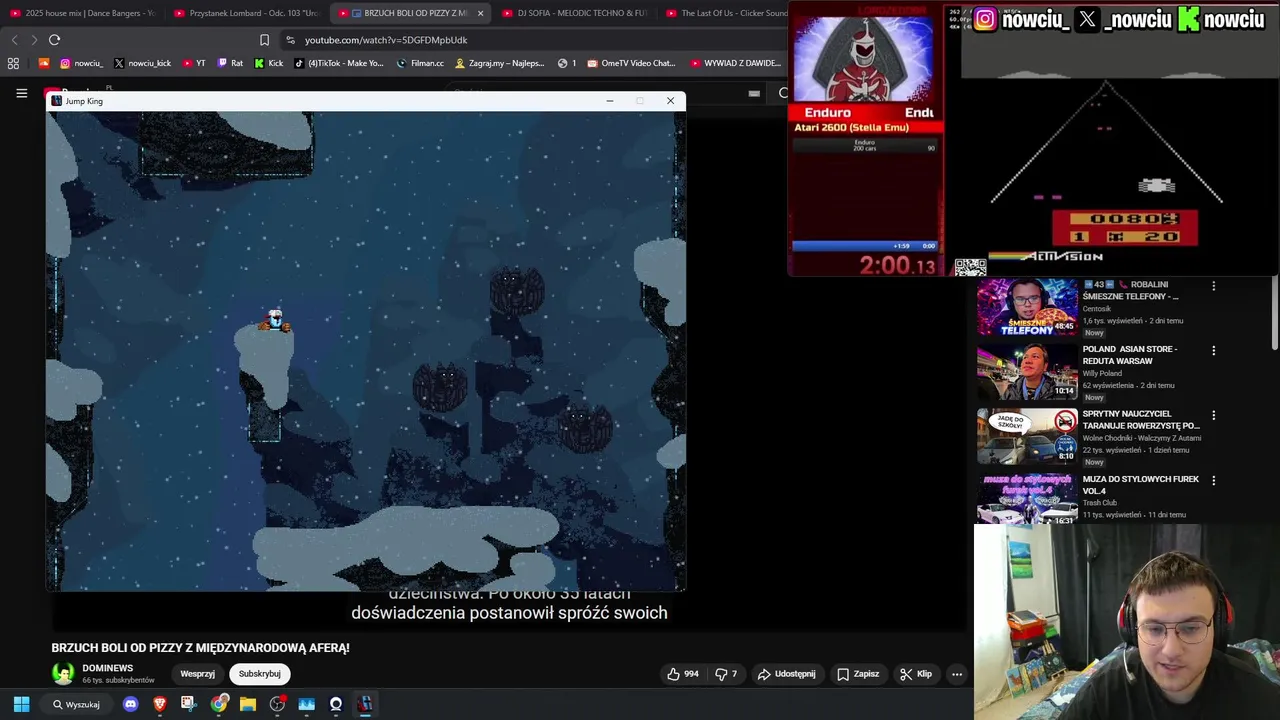
Task: Open the Kick bookmark
Action: pos(269,63)
